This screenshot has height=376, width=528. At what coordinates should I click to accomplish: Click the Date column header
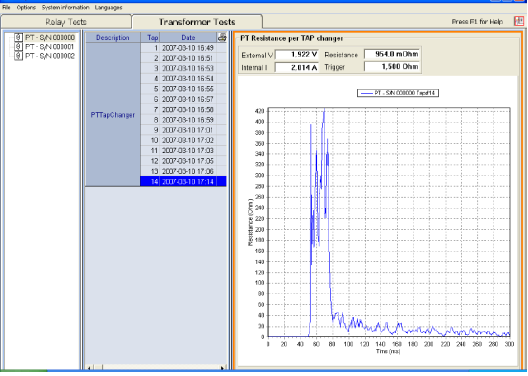(188, 37)
